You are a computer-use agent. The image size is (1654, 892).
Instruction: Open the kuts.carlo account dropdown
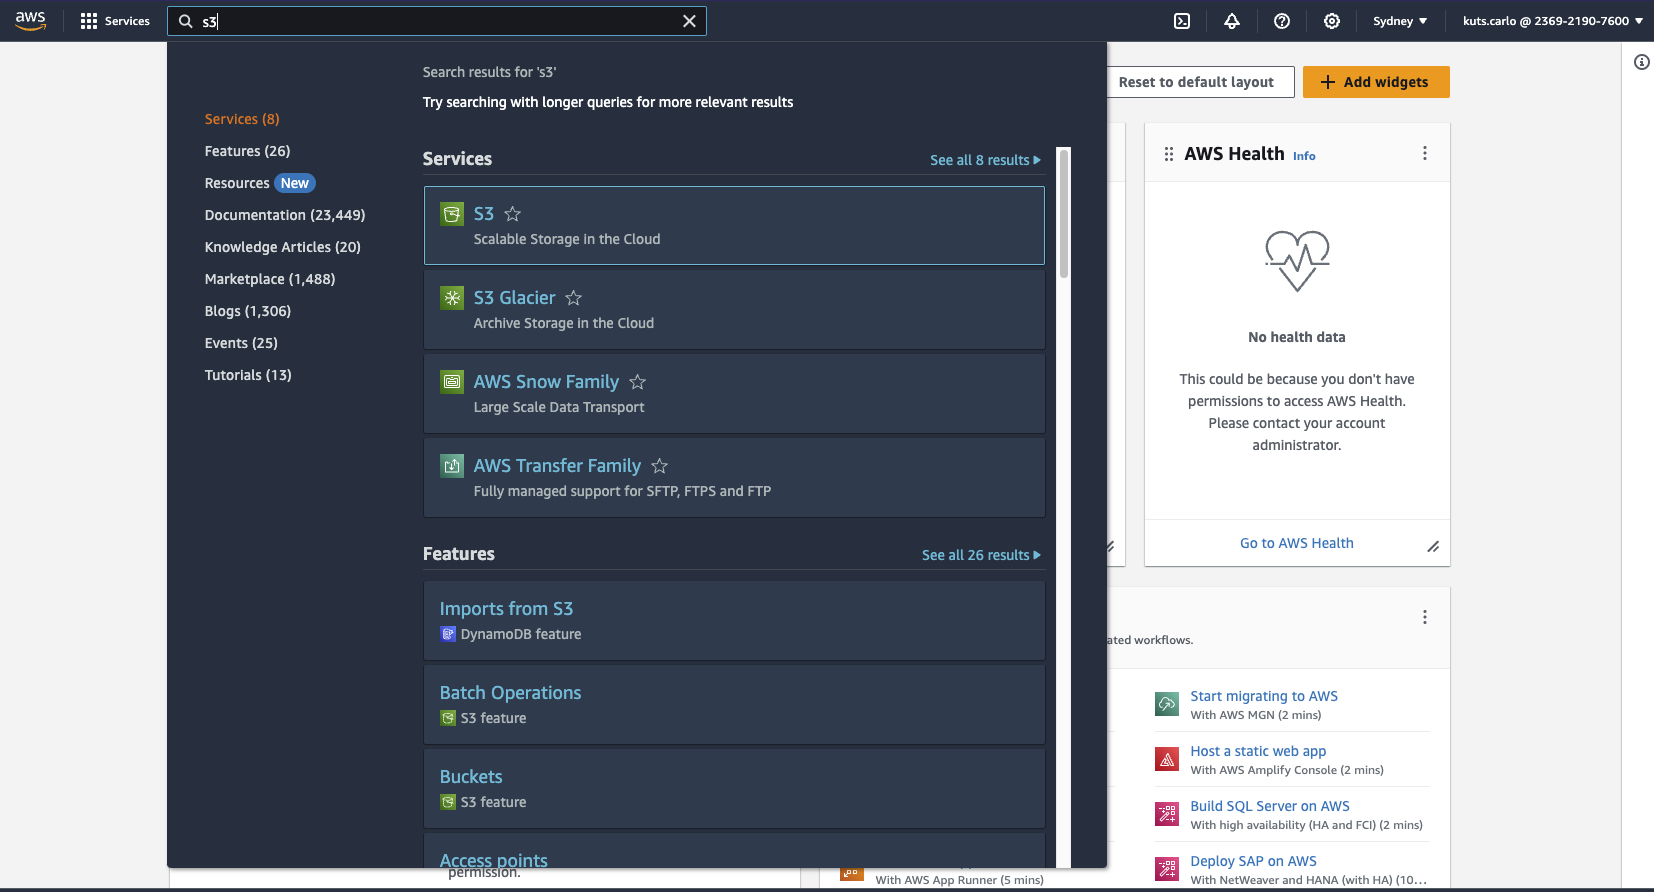tap(1552, 21)
